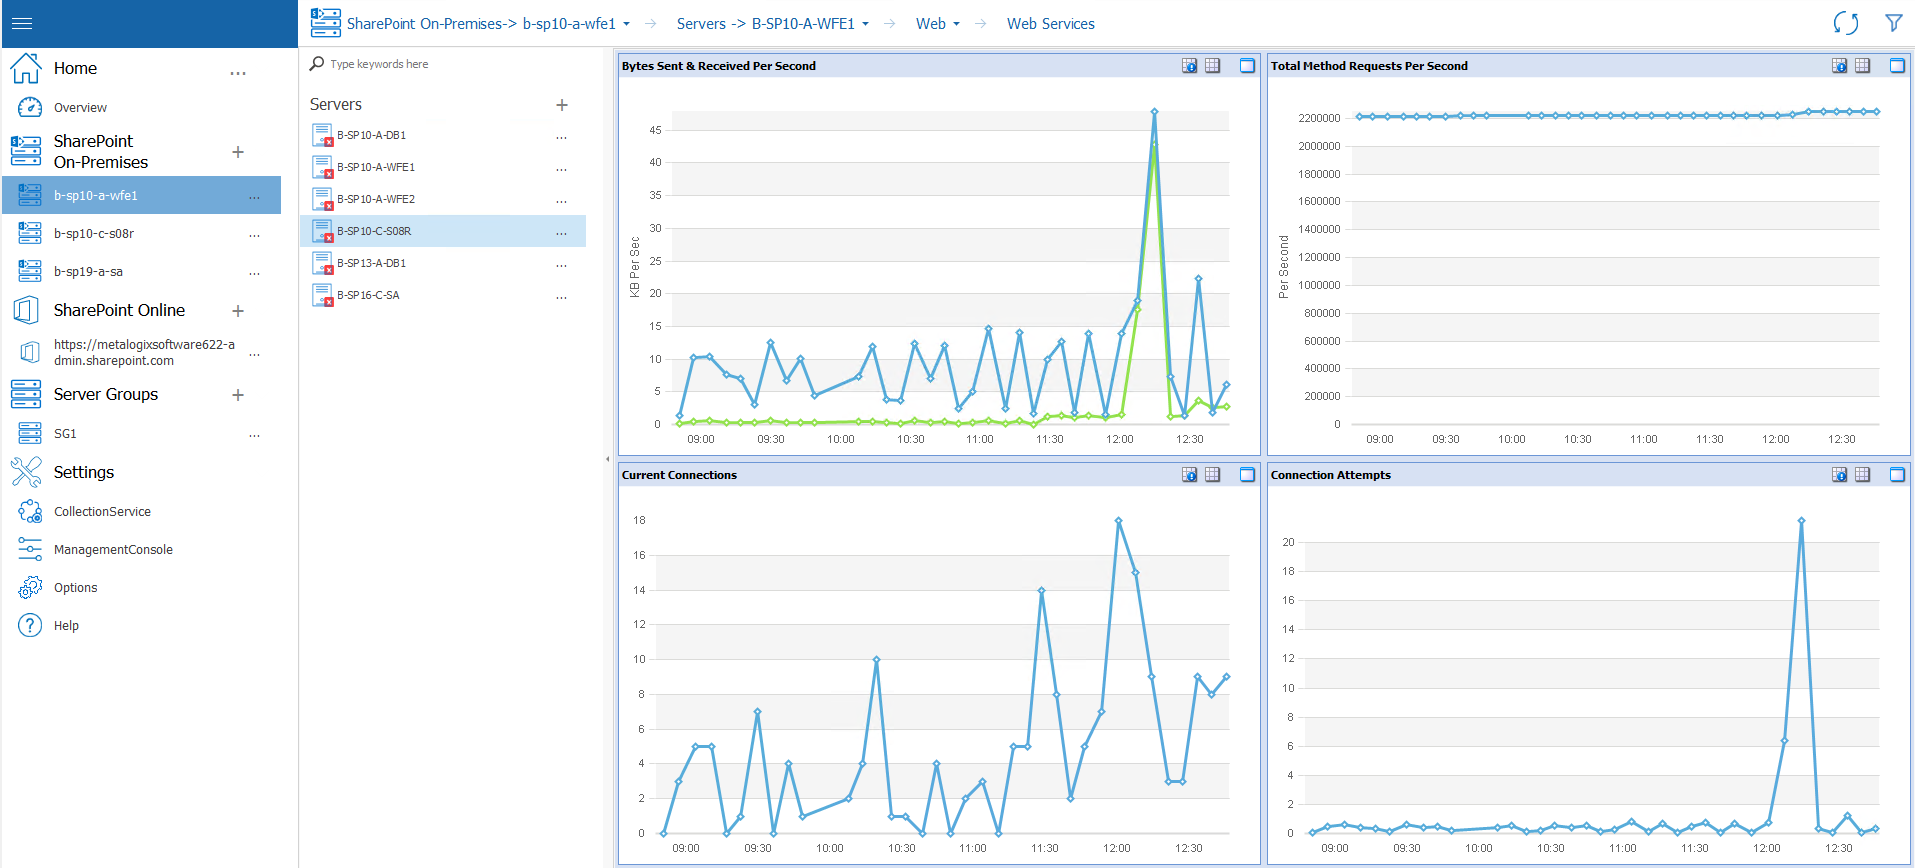Add a new server with the Servers plus button
The height and width of the screenshot is (868, 1915).
pyautogui.click(x=562, y=105)
